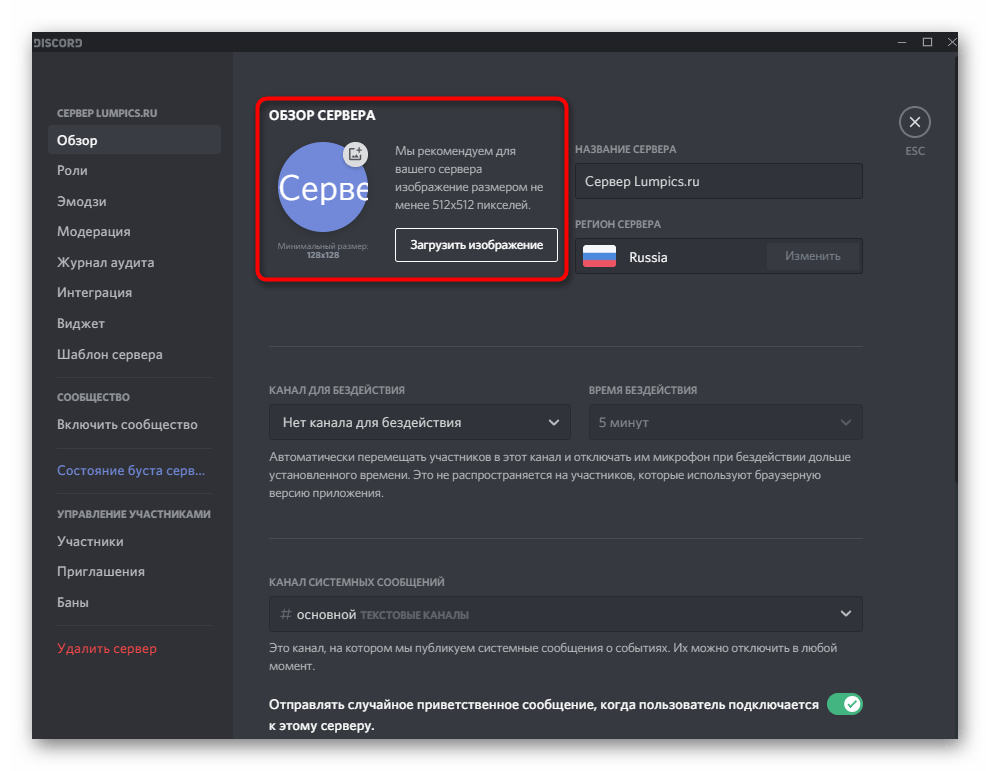The width and height of the screenshot is (990, 771).
Task: Click inside the server name input field
Action: tap(718, 181)
